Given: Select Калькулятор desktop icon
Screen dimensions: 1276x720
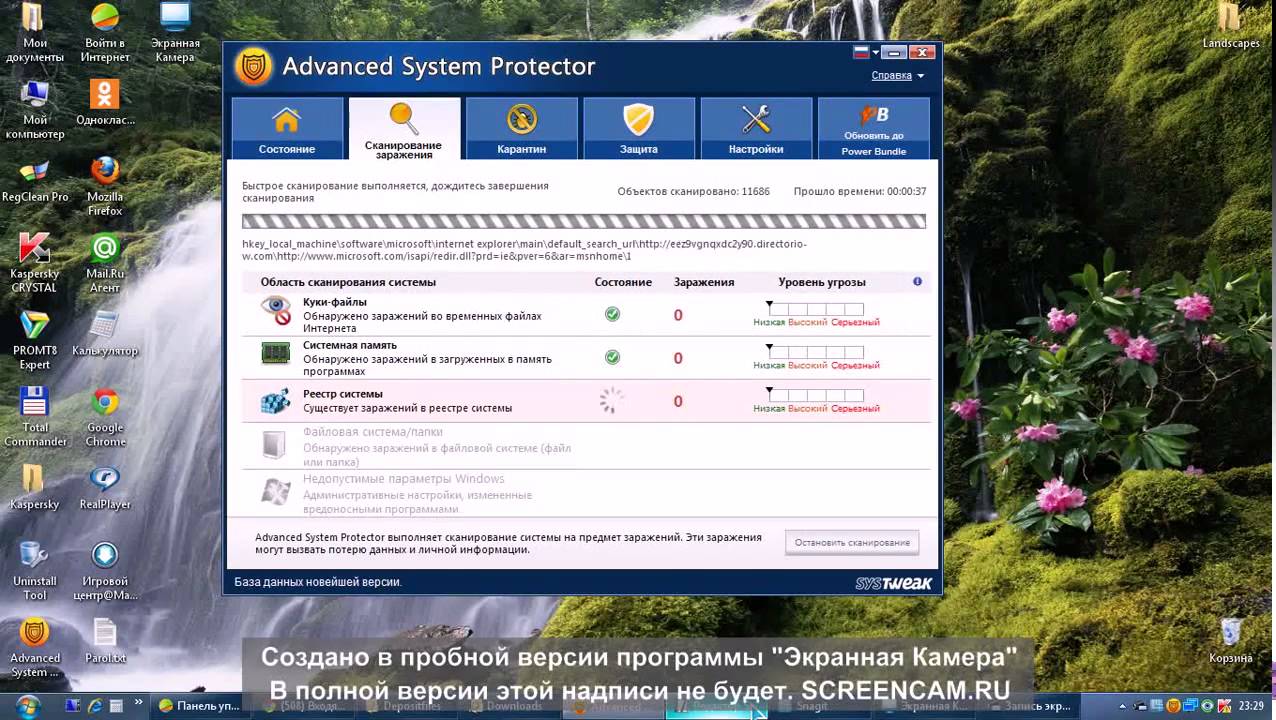Looking at the screenshot, I should tap(105, 334).
